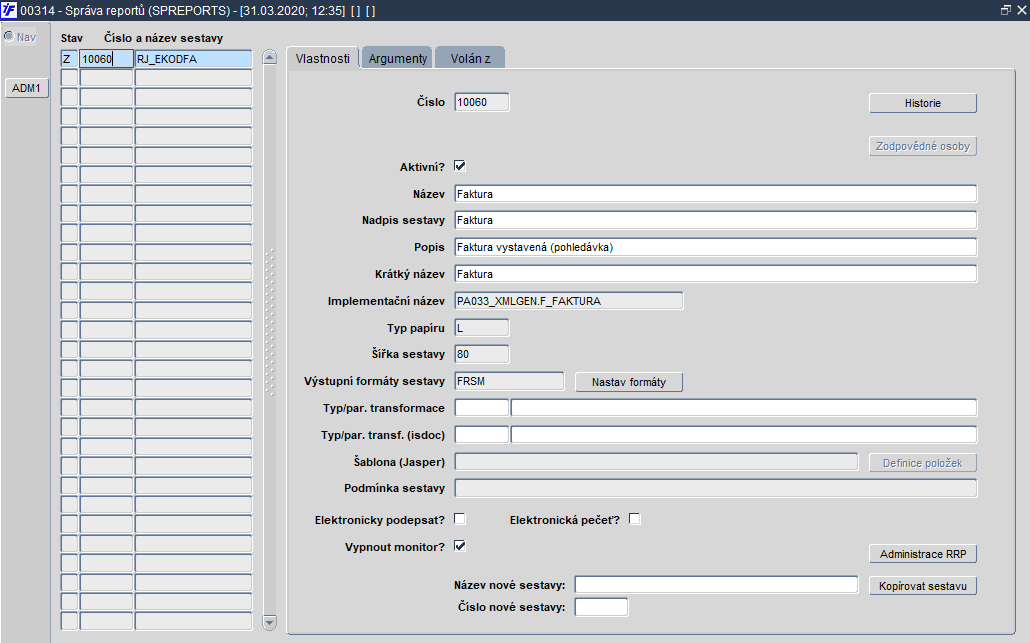
Task: Click the Implementační název field
Action: (x=569, y=301)
